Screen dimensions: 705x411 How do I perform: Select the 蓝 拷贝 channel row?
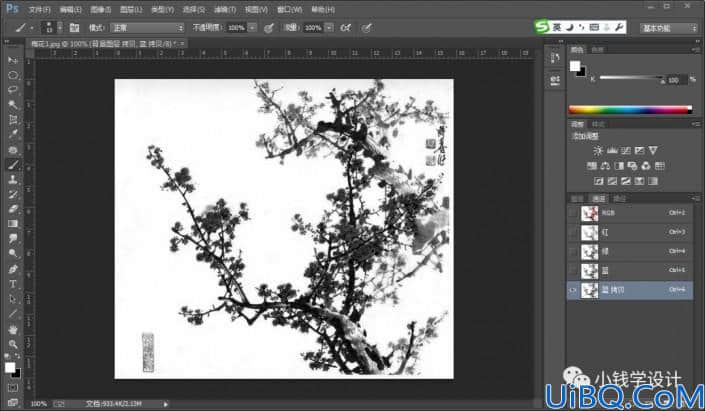pos(630,290)
